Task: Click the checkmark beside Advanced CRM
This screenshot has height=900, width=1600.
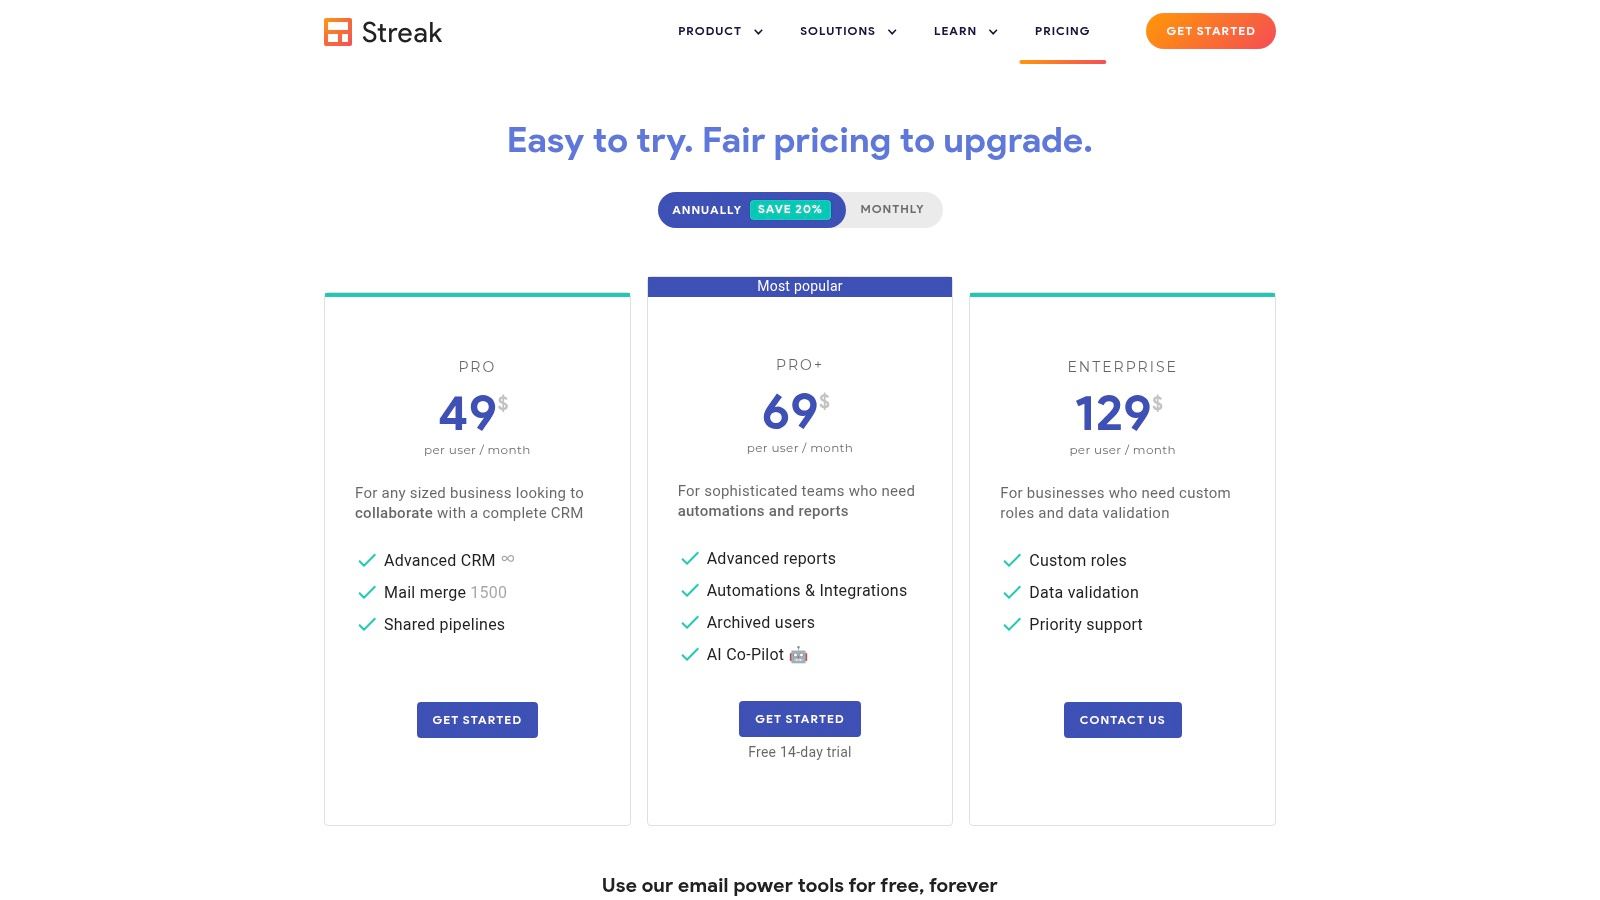Action: coord(366,560)
